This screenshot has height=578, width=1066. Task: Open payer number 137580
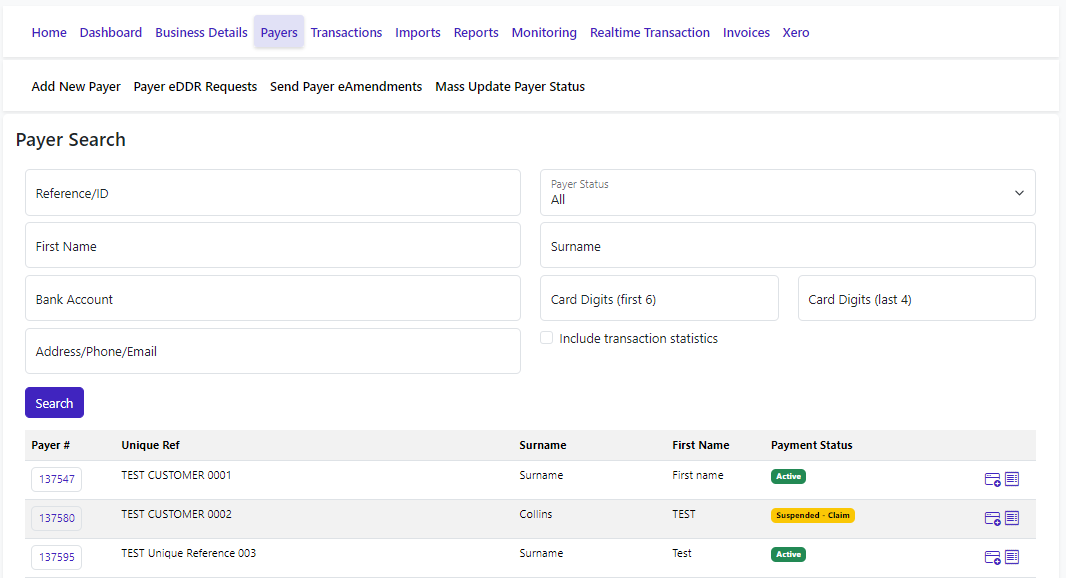(x=57, y=519)
